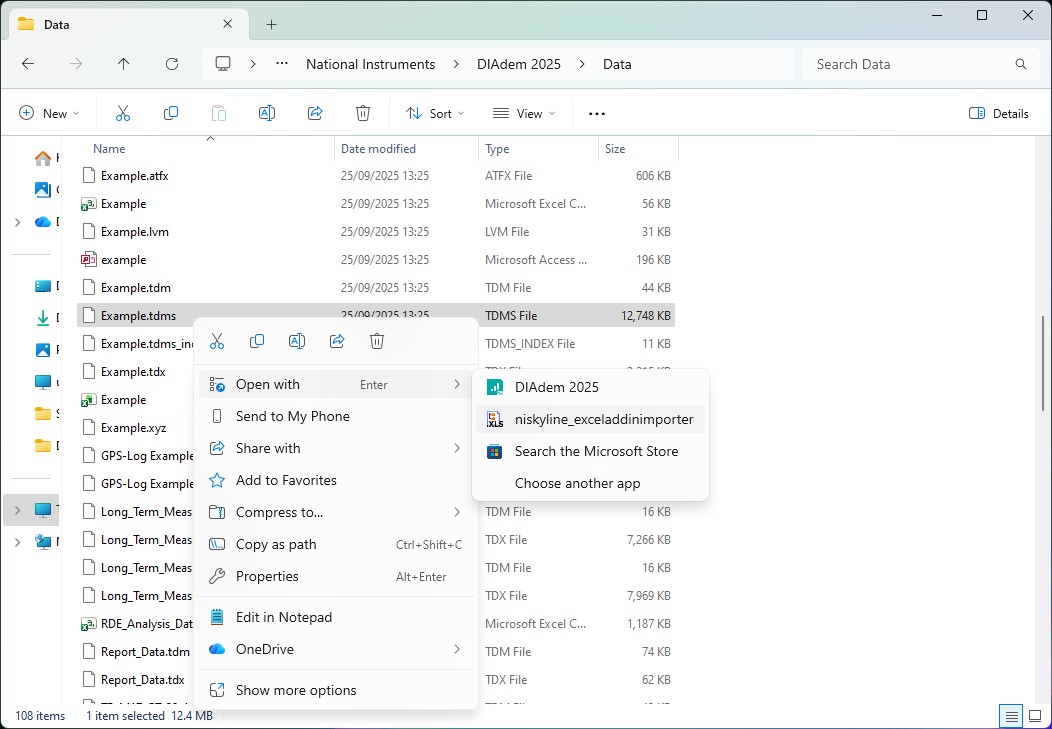
Task: Click the Share icon in context menu
Action: pyautogui.click(x=337, y=341)
